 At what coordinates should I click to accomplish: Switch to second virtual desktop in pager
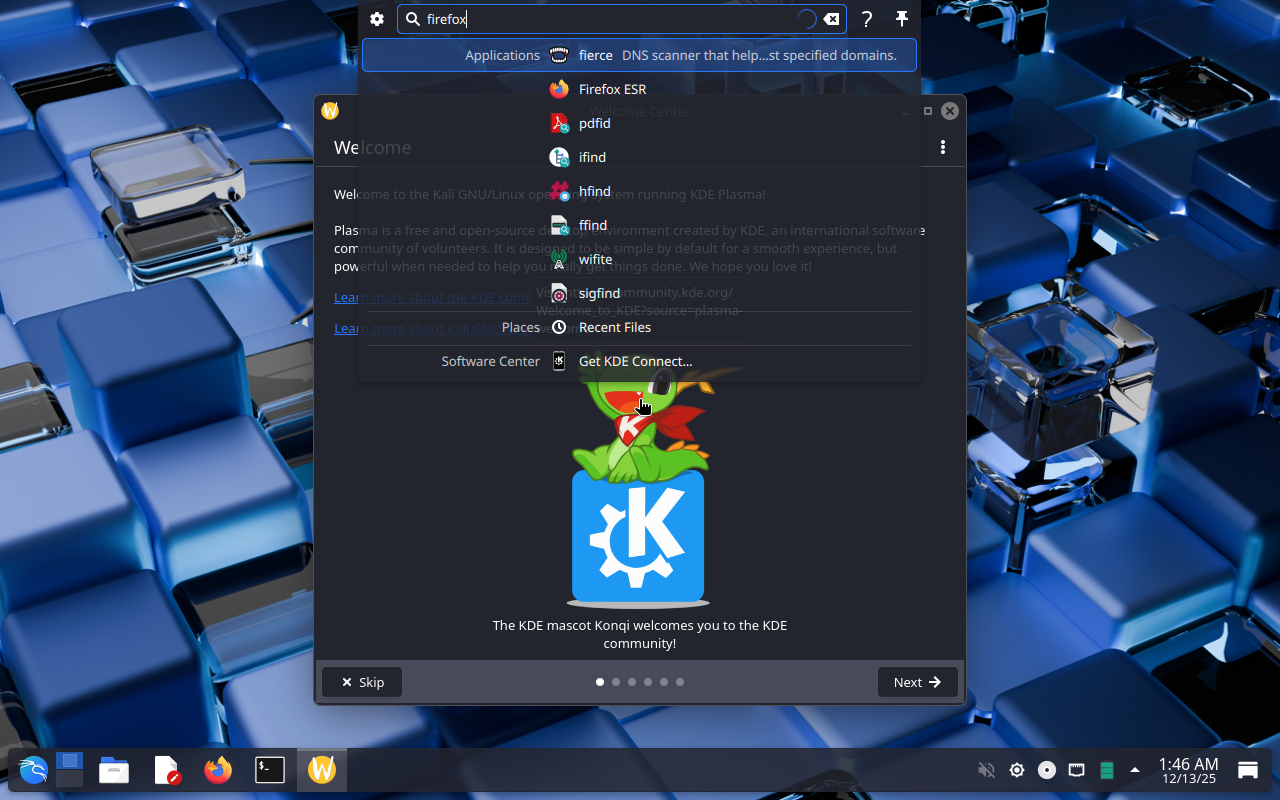click(69, 779)
